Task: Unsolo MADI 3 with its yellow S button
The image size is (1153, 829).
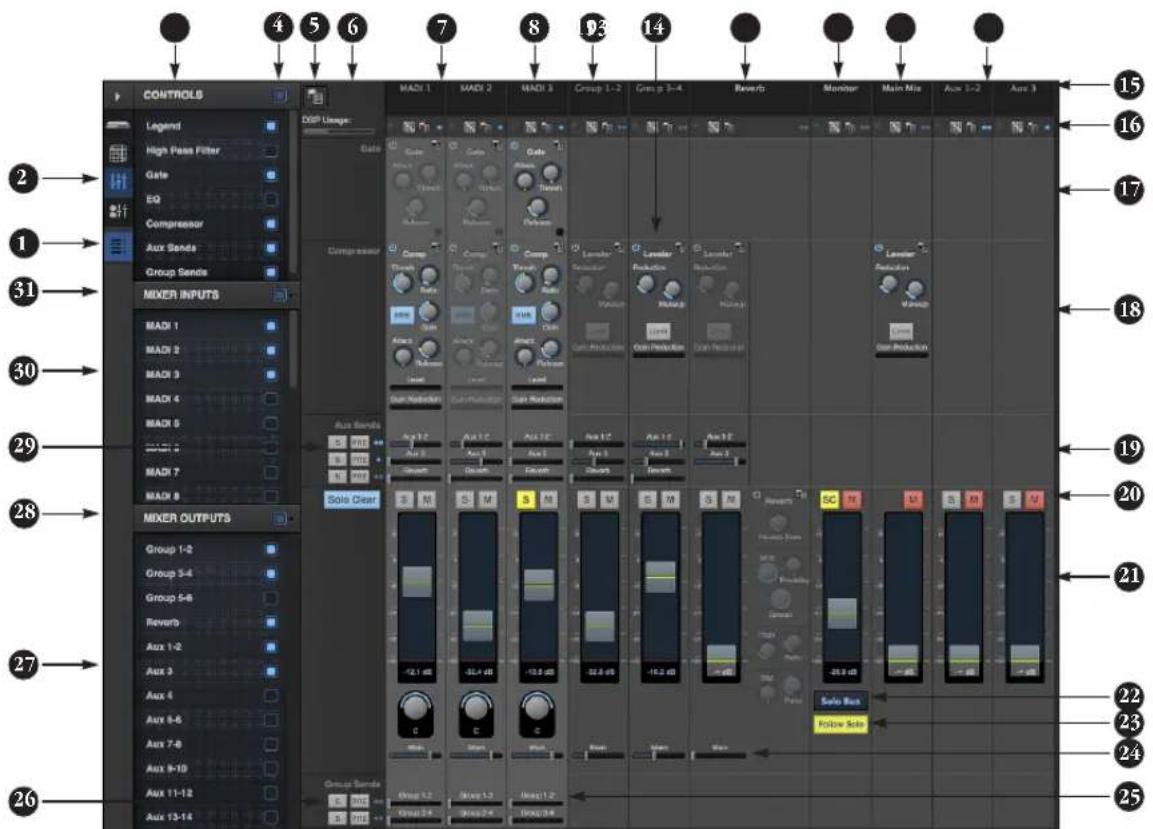Action: pyautogui.click(x=525, y=500)
